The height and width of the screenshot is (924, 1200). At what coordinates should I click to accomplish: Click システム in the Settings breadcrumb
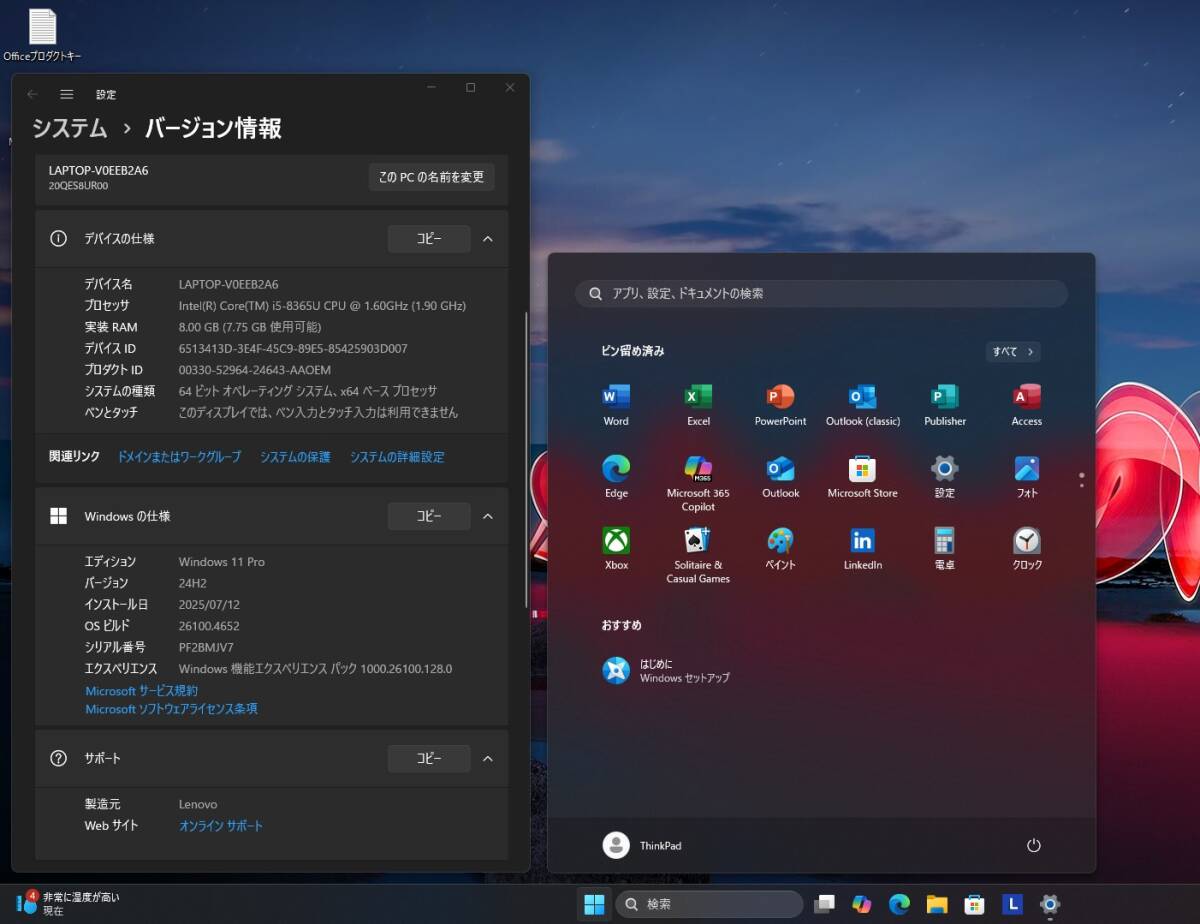click(70, 128)
